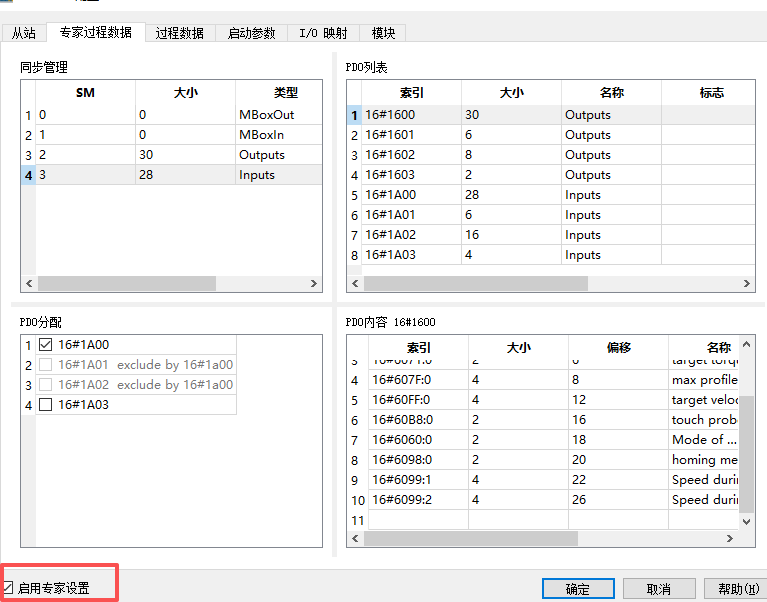Click PDO list horizontal scrollbar thumb
The height and width of the screenshot is (602, 767).
(475, 284)
